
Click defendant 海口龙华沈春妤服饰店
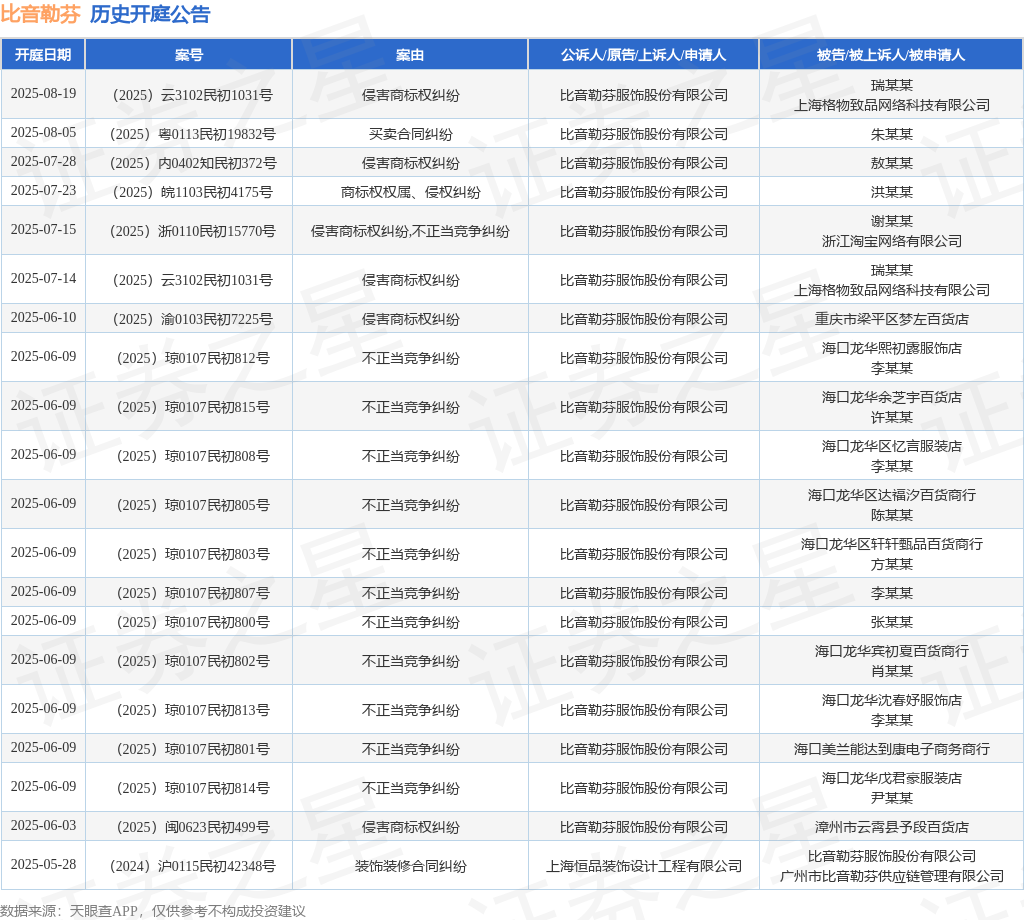891,700
